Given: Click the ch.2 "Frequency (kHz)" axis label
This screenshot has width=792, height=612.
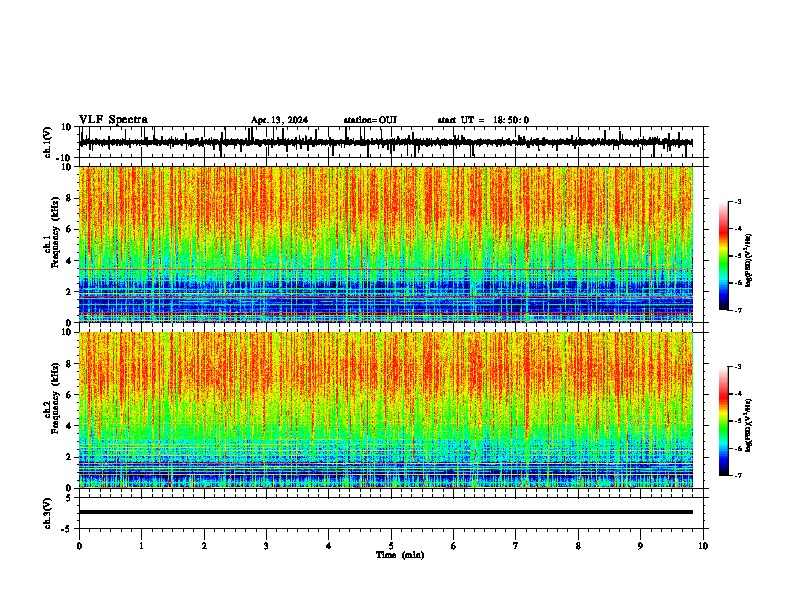Looking at the screenshot, I should (x=56, y=398).
